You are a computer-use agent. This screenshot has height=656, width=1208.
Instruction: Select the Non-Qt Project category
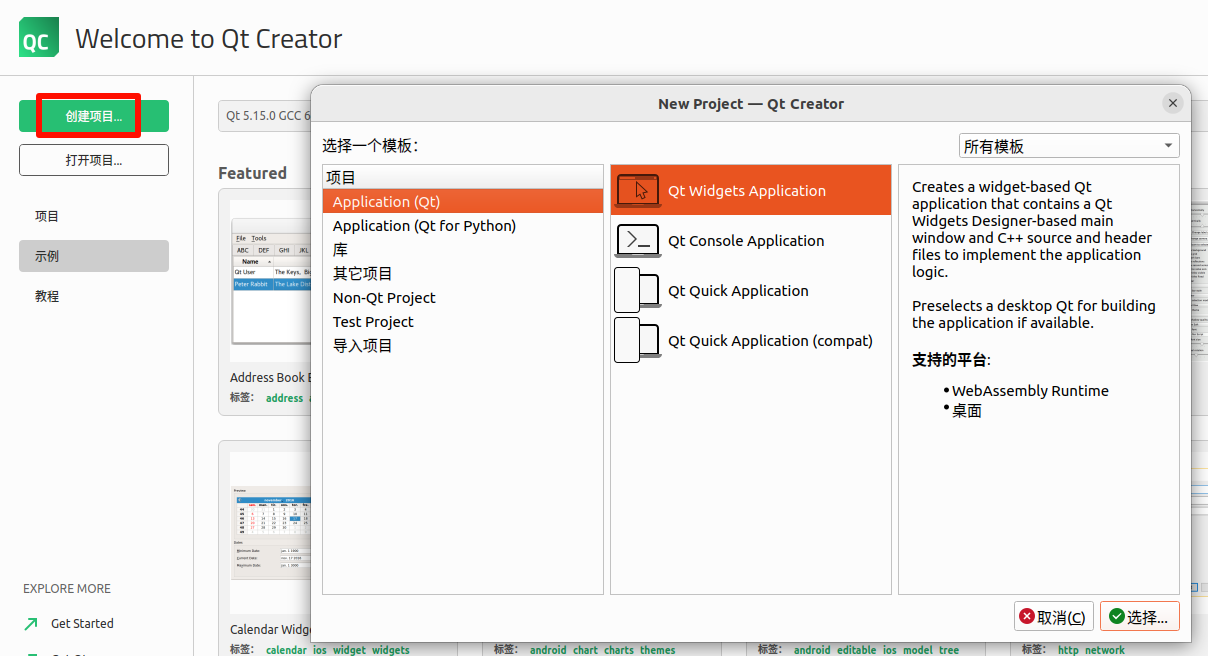[463, 297]
